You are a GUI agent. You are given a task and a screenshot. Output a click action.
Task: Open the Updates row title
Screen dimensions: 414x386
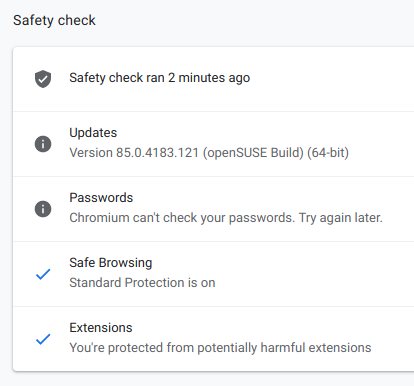coord(93,133)
